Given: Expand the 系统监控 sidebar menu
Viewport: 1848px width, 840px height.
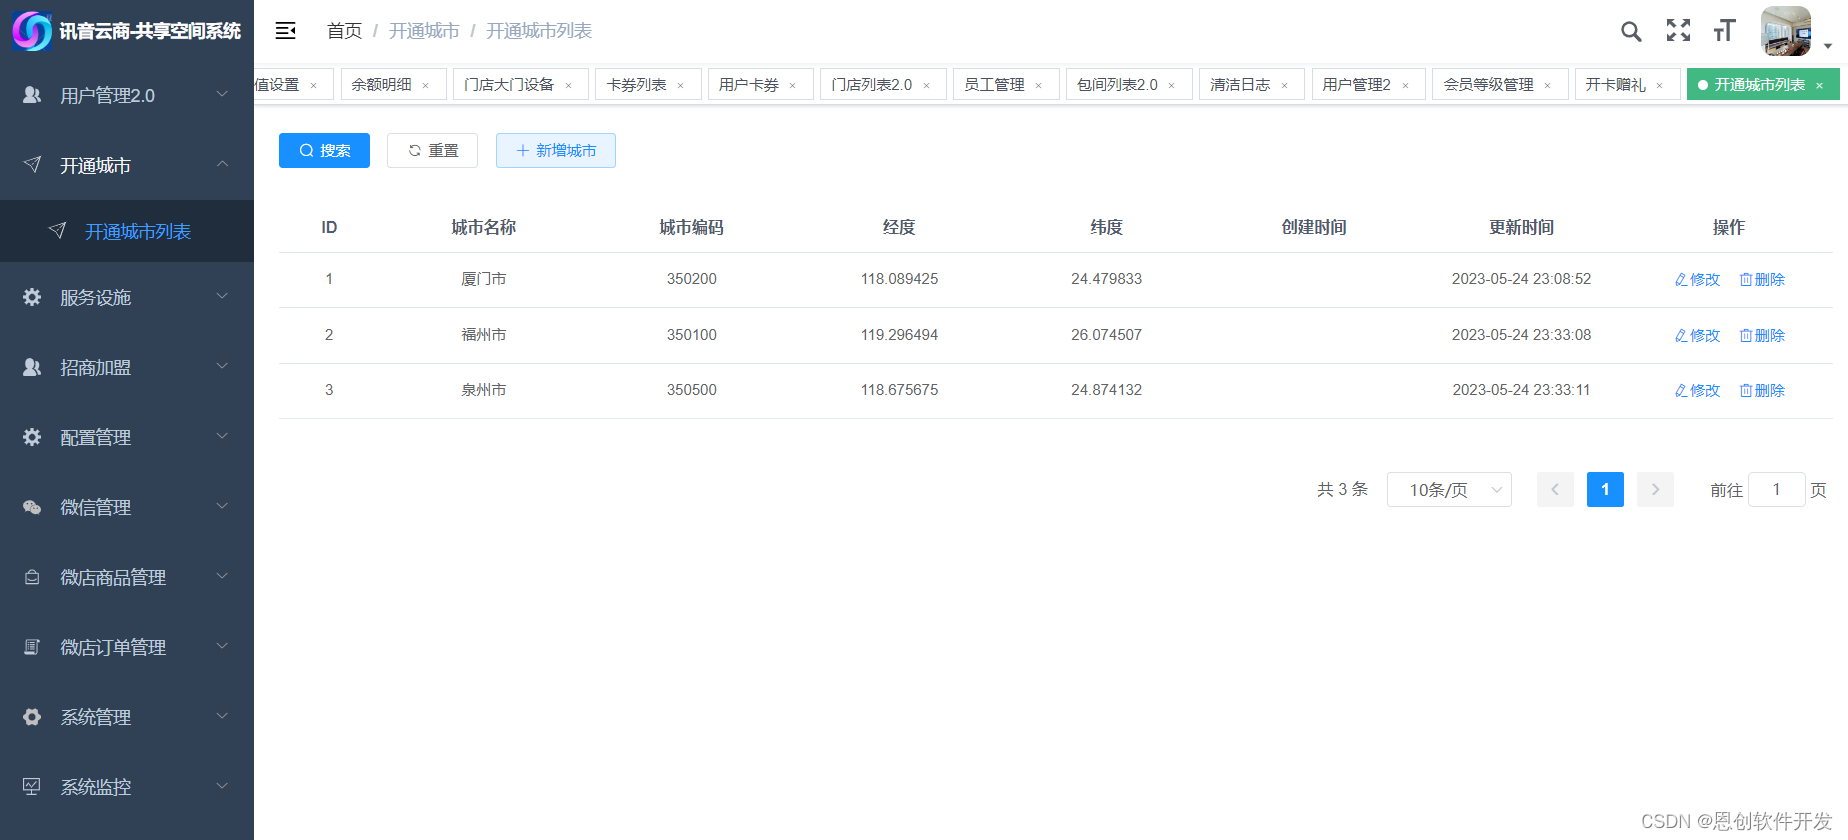Looking at the screenshot, I should point(127,787).
